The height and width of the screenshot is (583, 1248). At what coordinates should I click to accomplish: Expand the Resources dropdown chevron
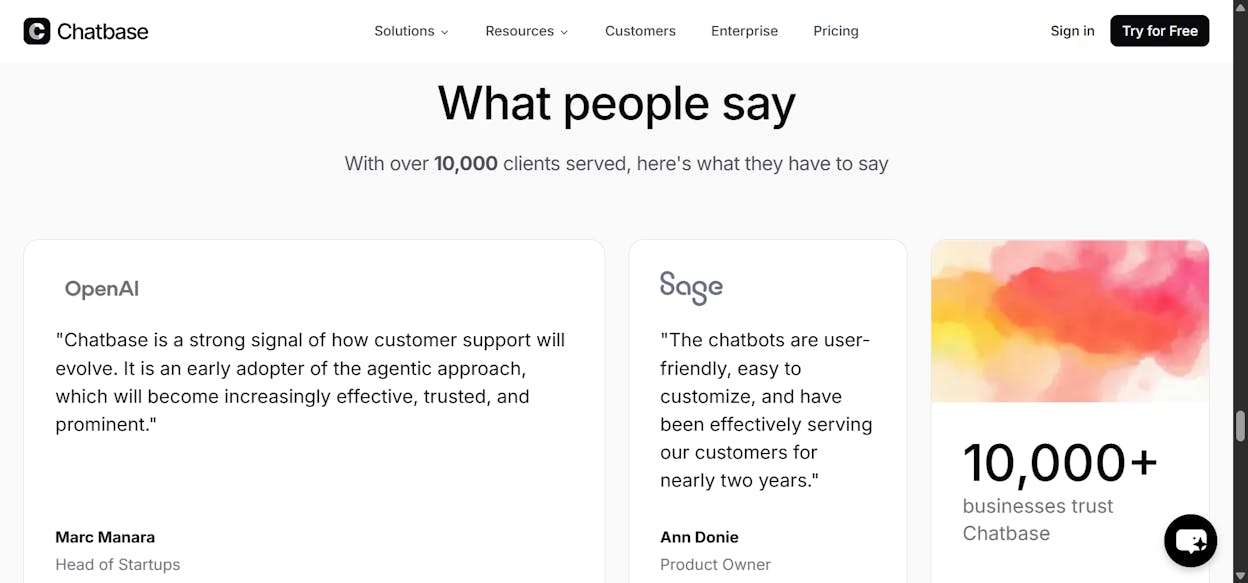pyautogui.click(x=564, y=32)
